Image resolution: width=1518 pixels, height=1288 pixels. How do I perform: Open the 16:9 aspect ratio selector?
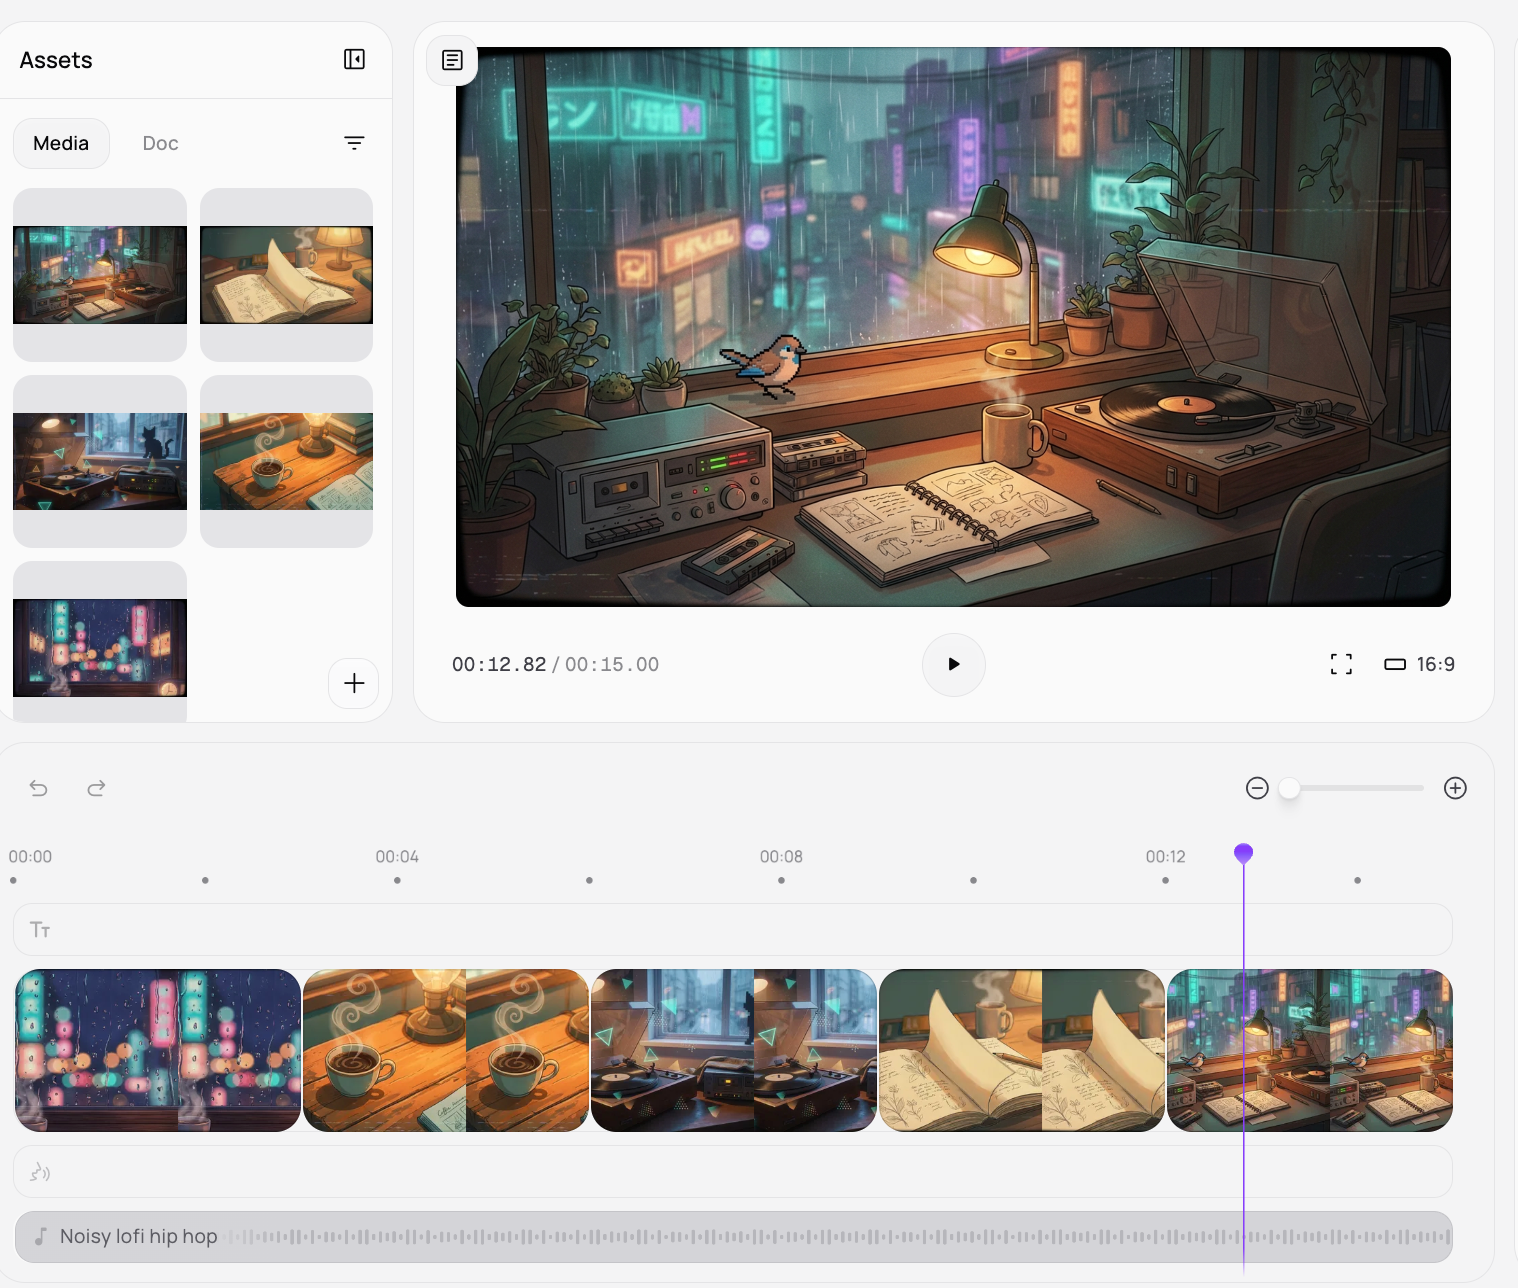coord(1419,664)
